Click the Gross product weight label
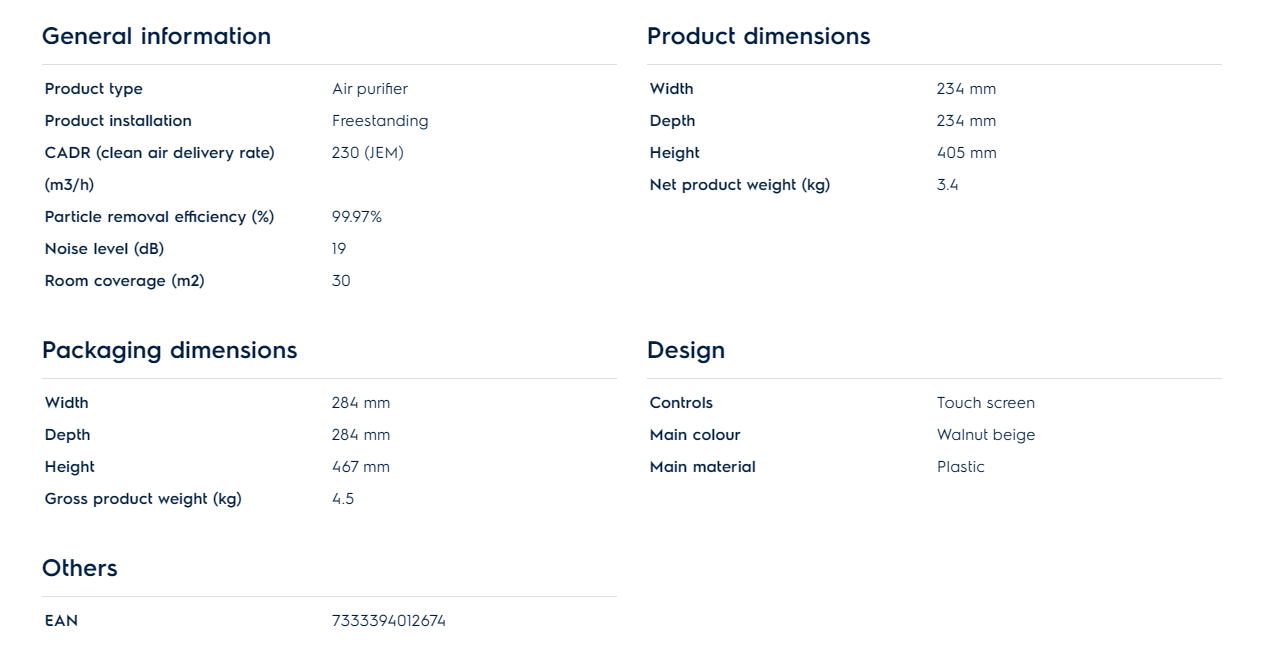This screenshot has width=1268, height=659. pos(143,499)
